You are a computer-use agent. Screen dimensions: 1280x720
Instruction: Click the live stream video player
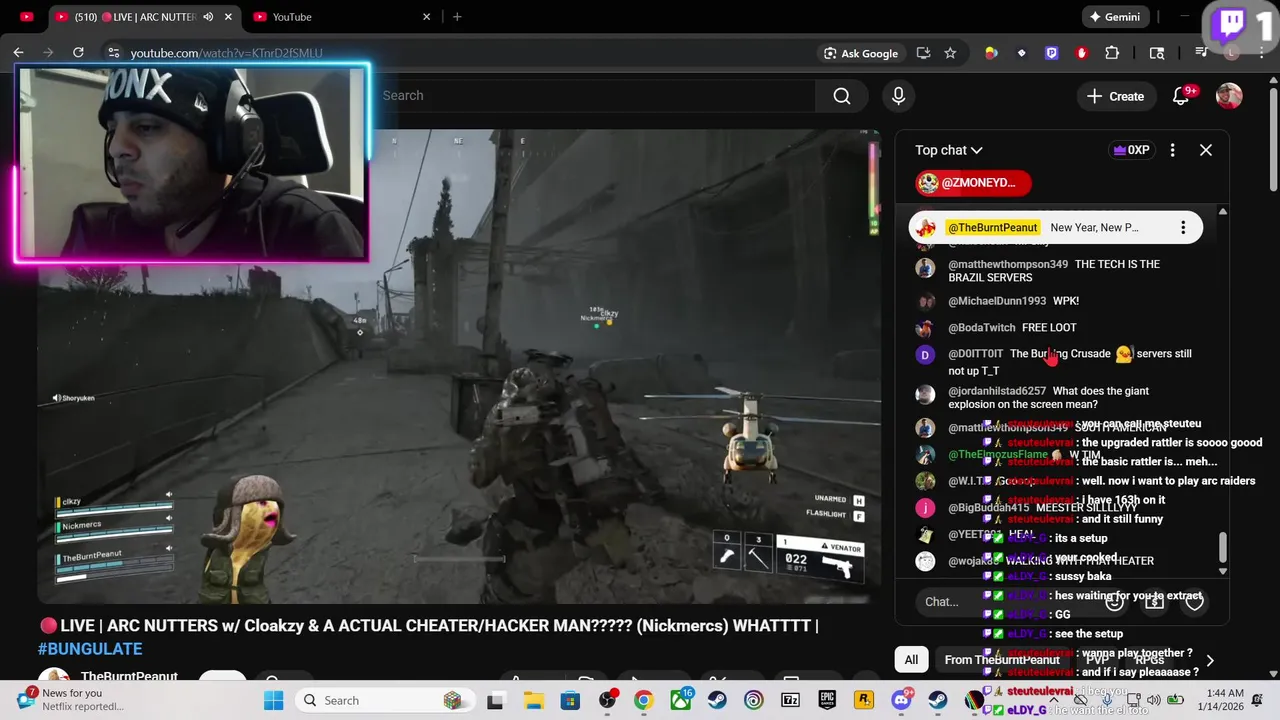tap(458, 366)
